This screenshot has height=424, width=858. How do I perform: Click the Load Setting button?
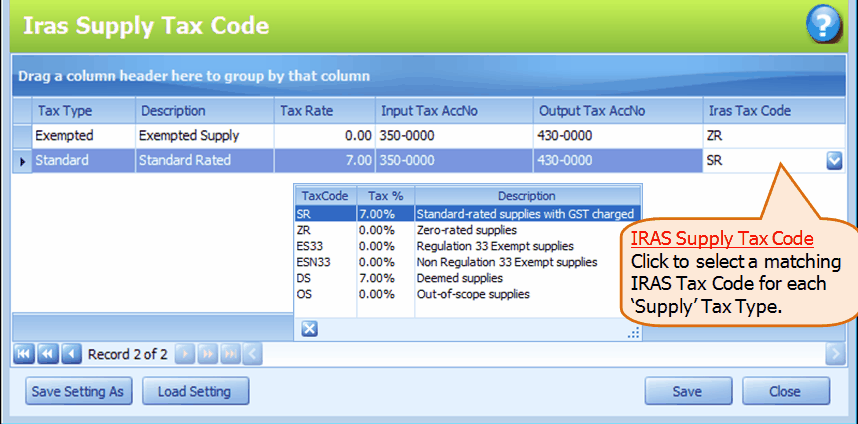pyautogui.click(x=195, y=391)
